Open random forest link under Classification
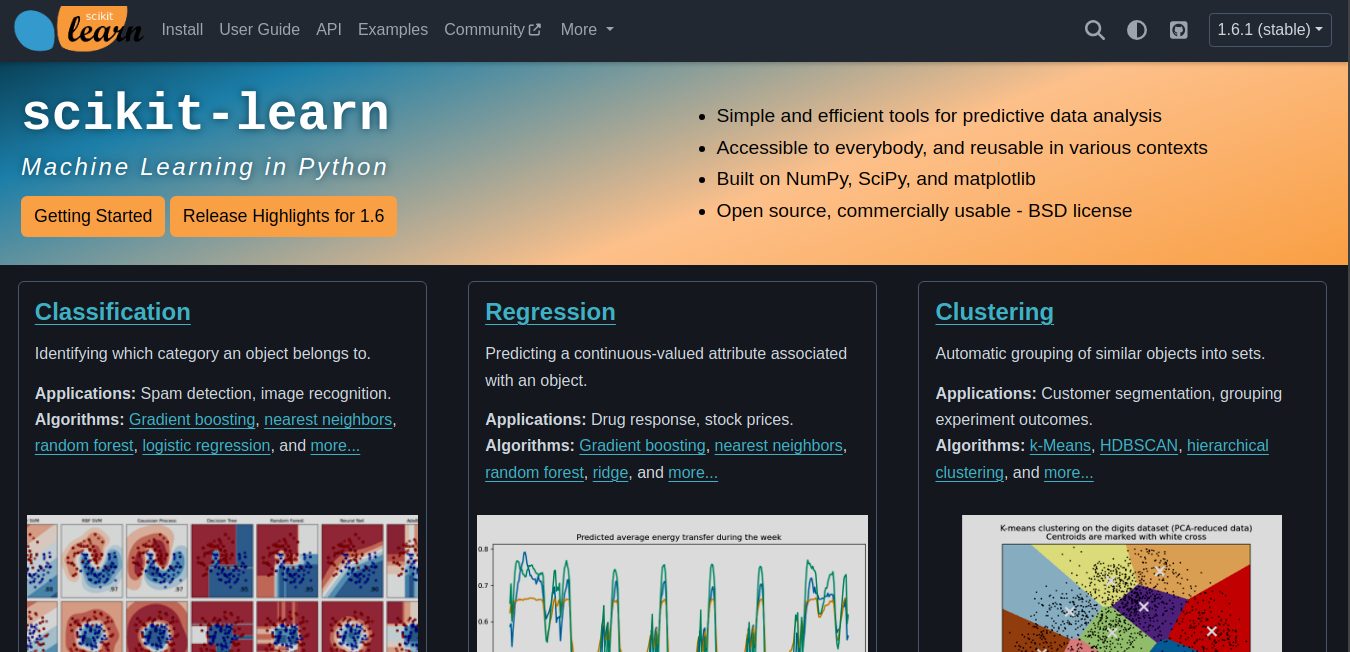The width and height of the screenshot is (1350, 652). pyautogui.click(x=84, y=445)
